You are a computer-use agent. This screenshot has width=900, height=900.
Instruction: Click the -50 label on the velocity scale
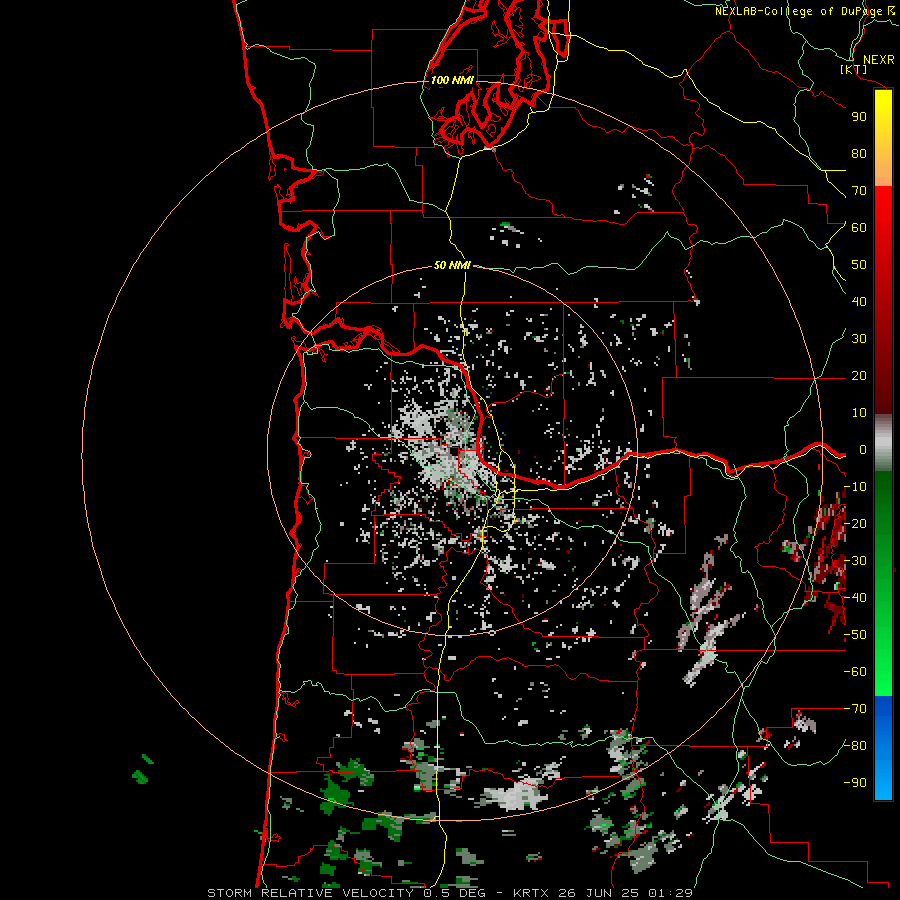(x=855, y=635)
